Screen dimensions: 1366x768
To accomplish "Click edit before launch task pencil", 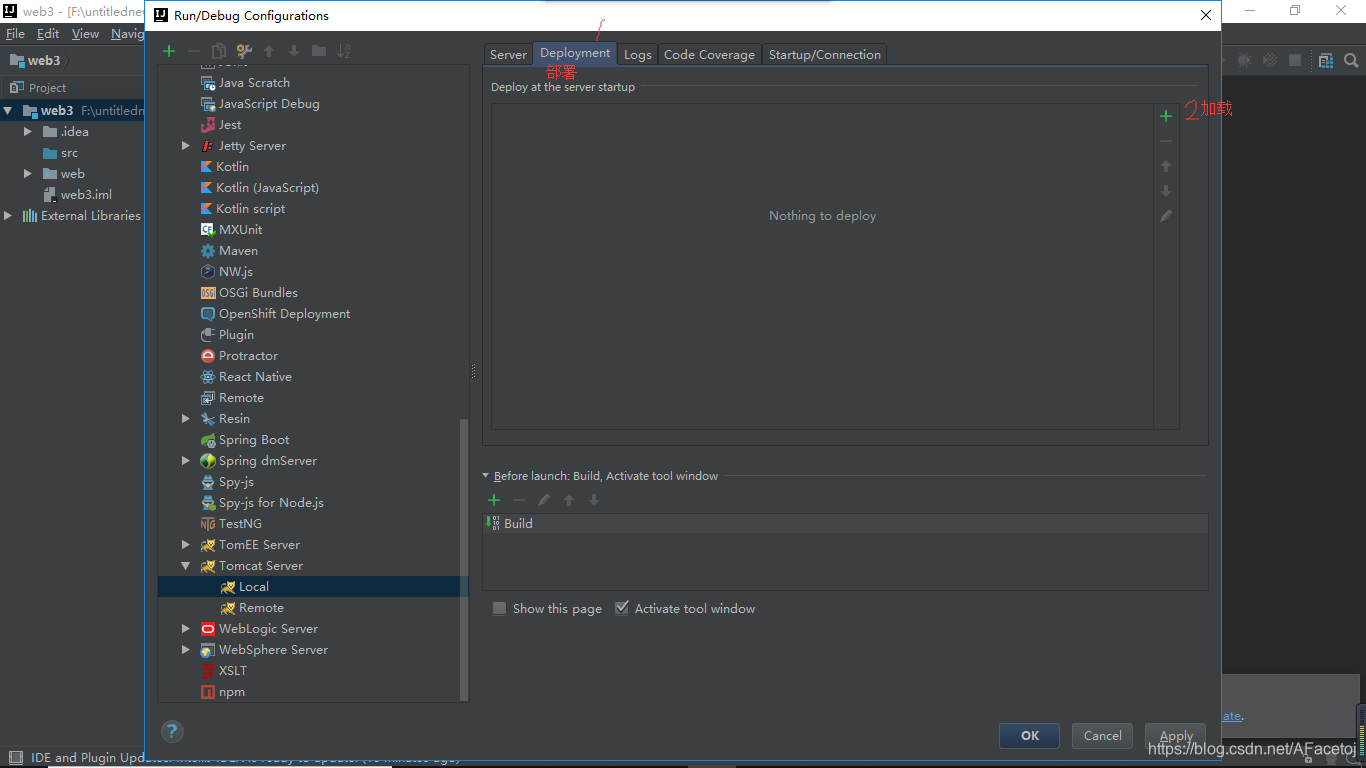I will (544, 500).
